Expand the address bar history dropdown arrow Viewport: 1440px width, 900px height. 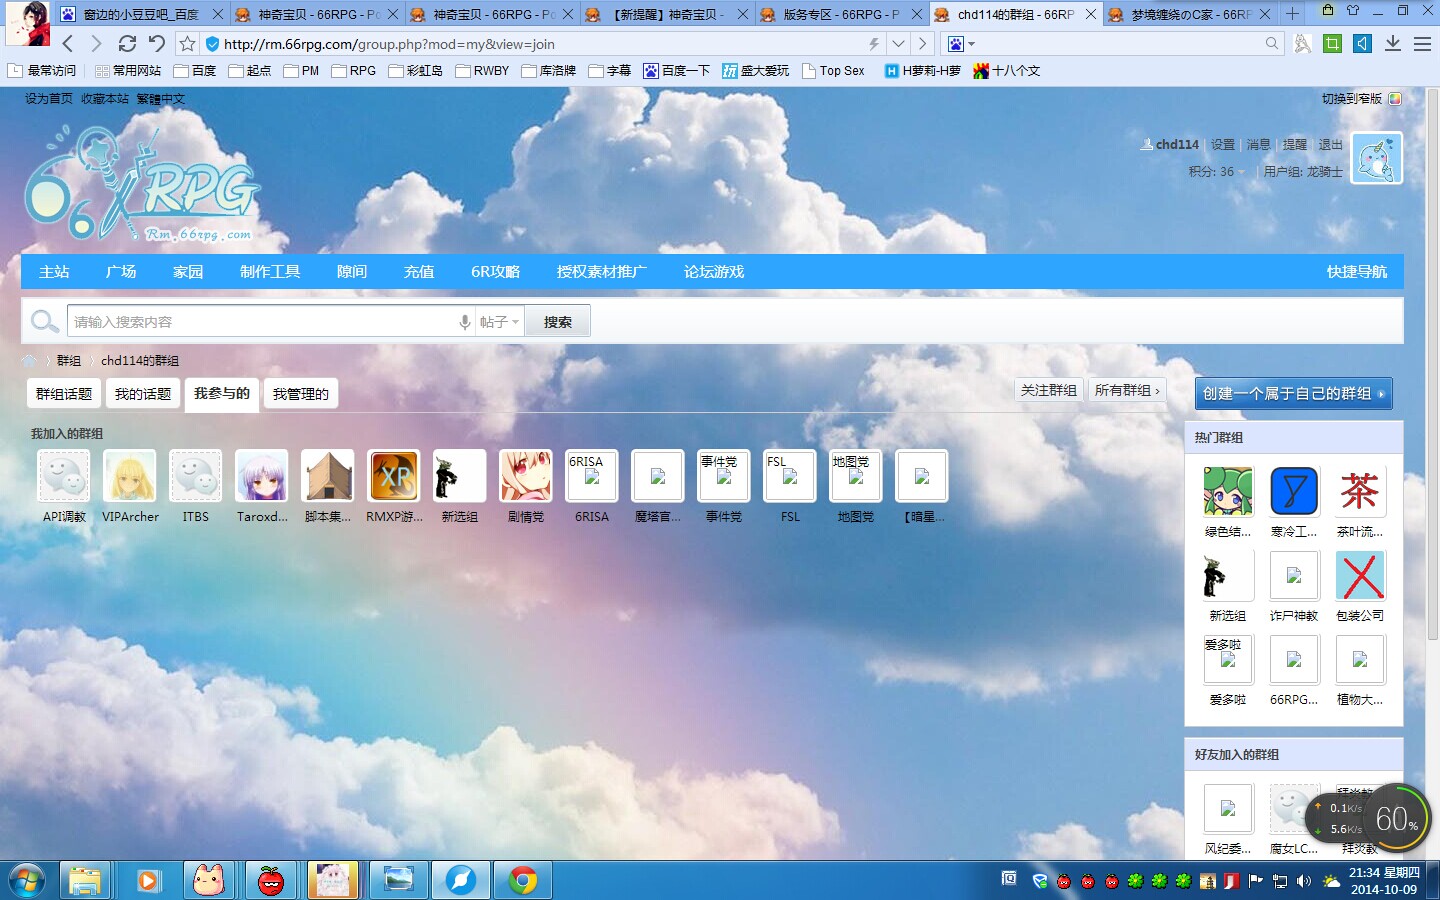(x=898, y=44)
